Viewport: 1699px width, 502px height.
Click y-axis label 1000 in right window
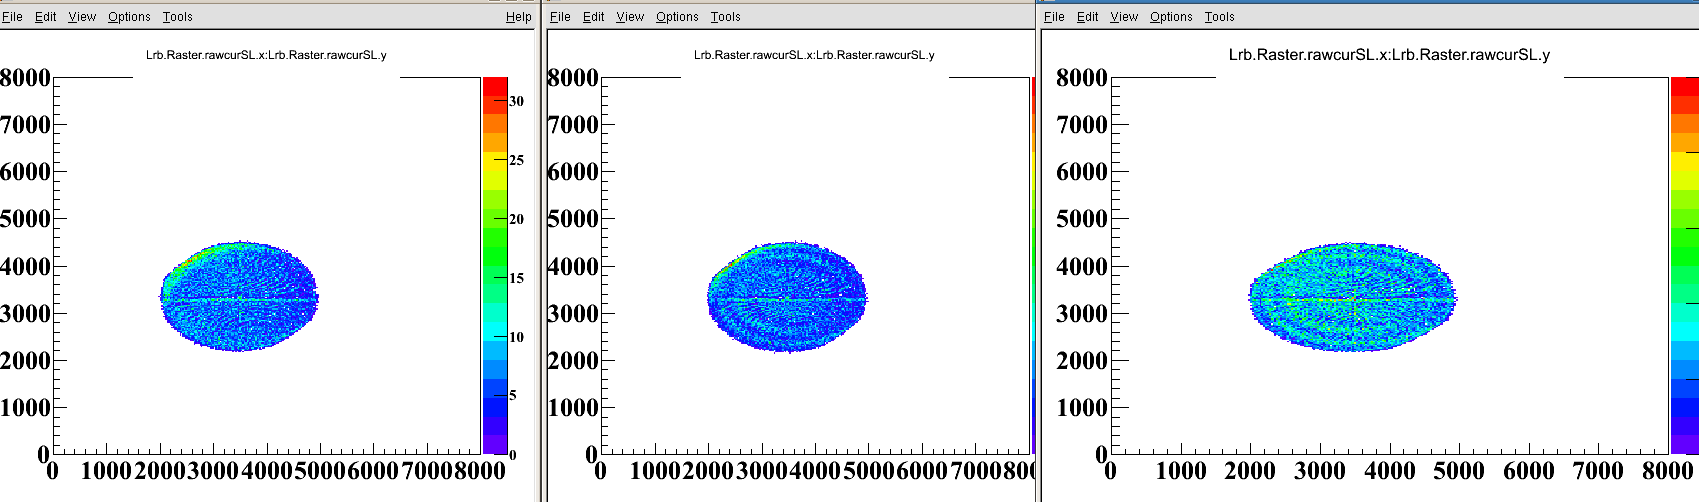(1082, 407)
